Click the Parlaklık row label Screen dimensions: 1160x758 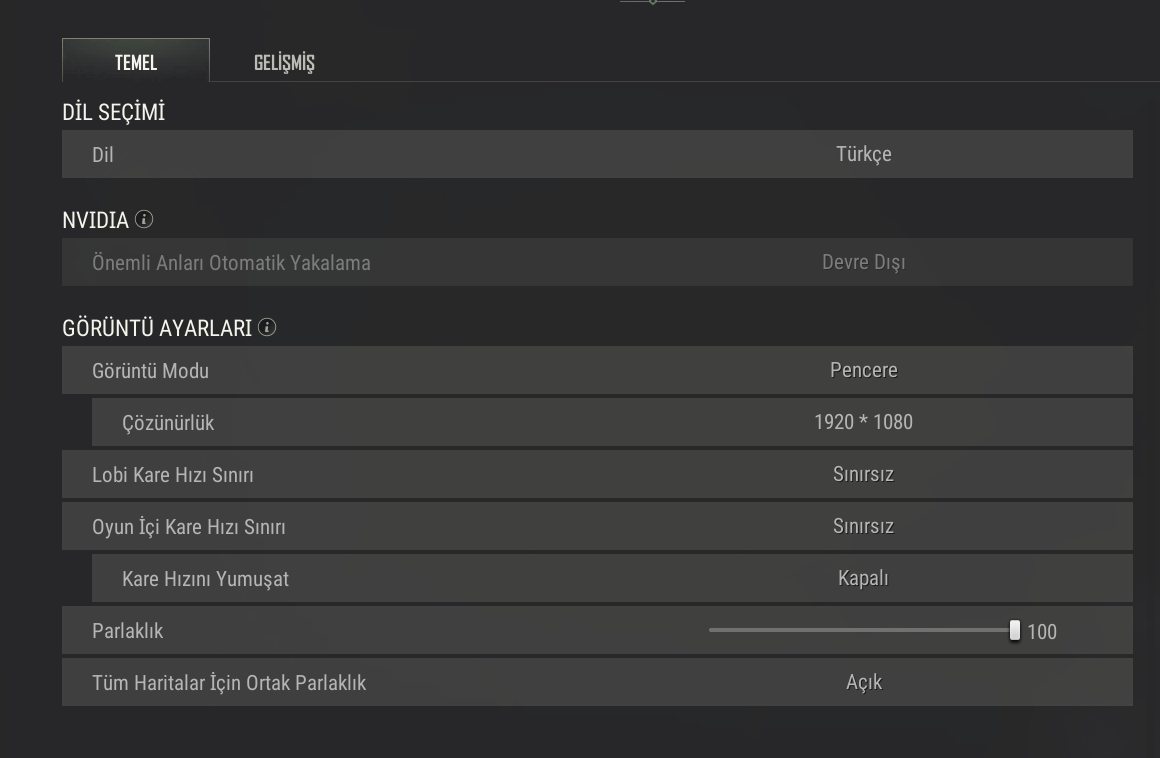127,631
